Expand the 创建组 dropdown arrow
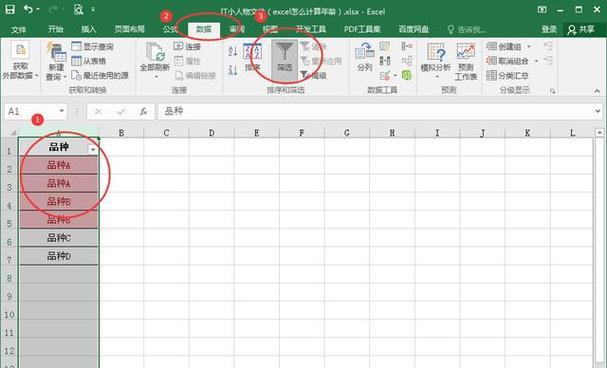607x368 pixels. point(529,46)
